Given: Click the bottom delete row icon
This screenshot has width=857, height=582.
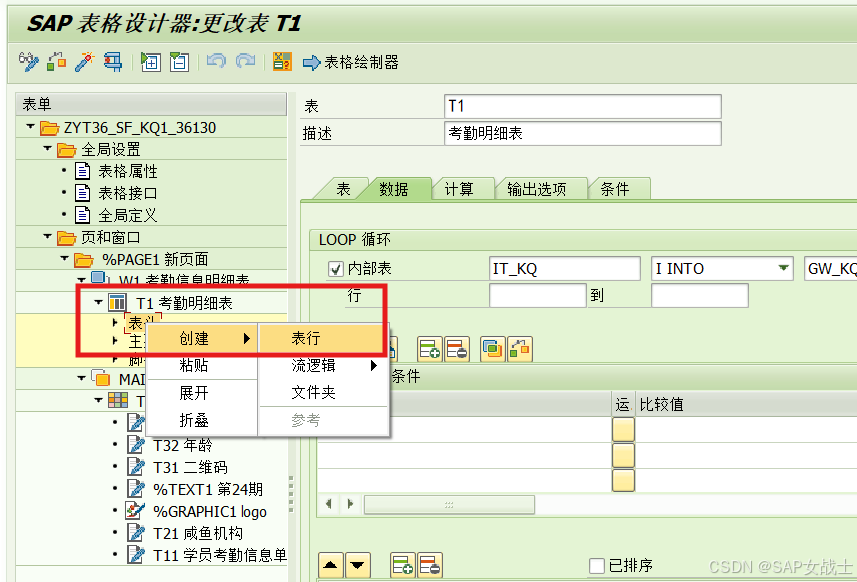Looking at the screenshot, I should pos(430,565).
